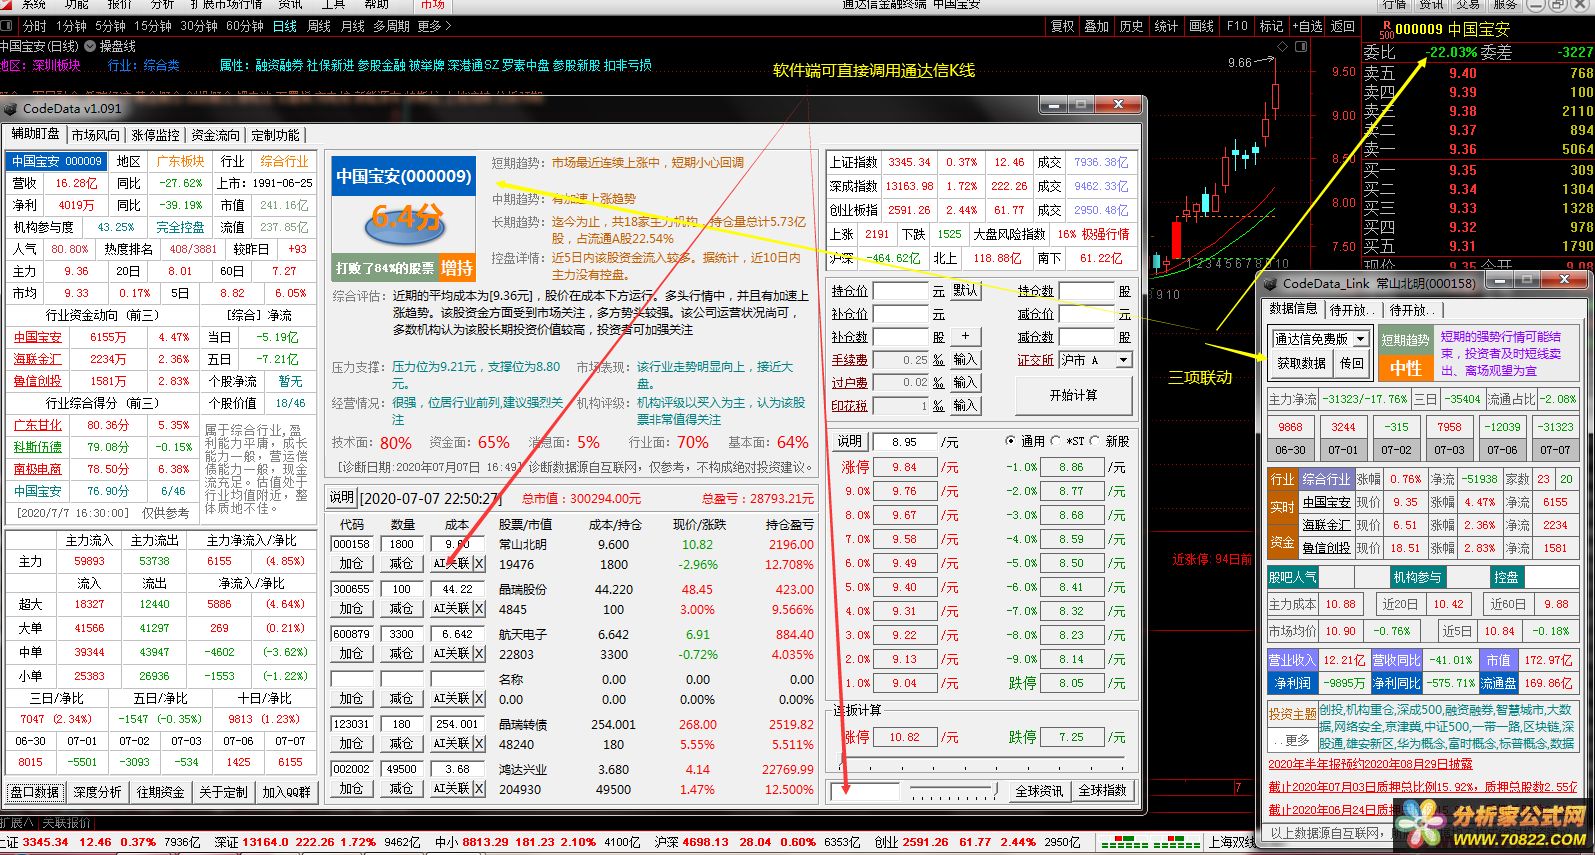Open the 海联金汇 link in 行业资金动向
The width and height of the screenshot is (1595, 855).
click(38, 359)
